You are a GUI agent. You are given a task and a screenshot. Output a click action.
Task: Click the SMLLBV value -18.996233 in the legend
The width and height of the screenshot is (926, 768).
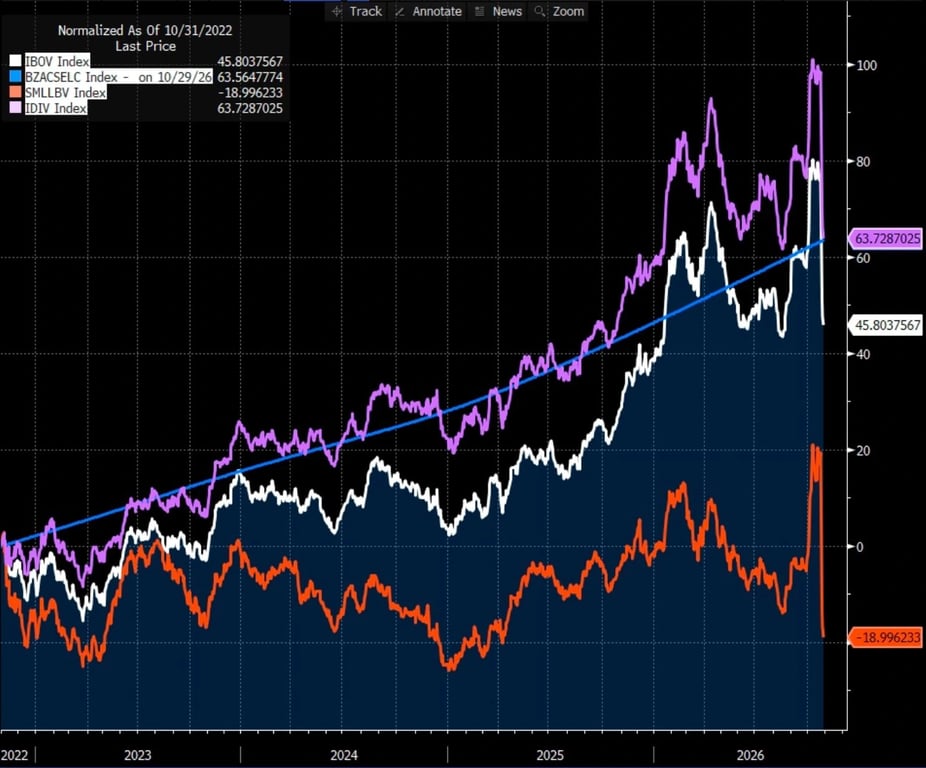click(x=250, y=93)
